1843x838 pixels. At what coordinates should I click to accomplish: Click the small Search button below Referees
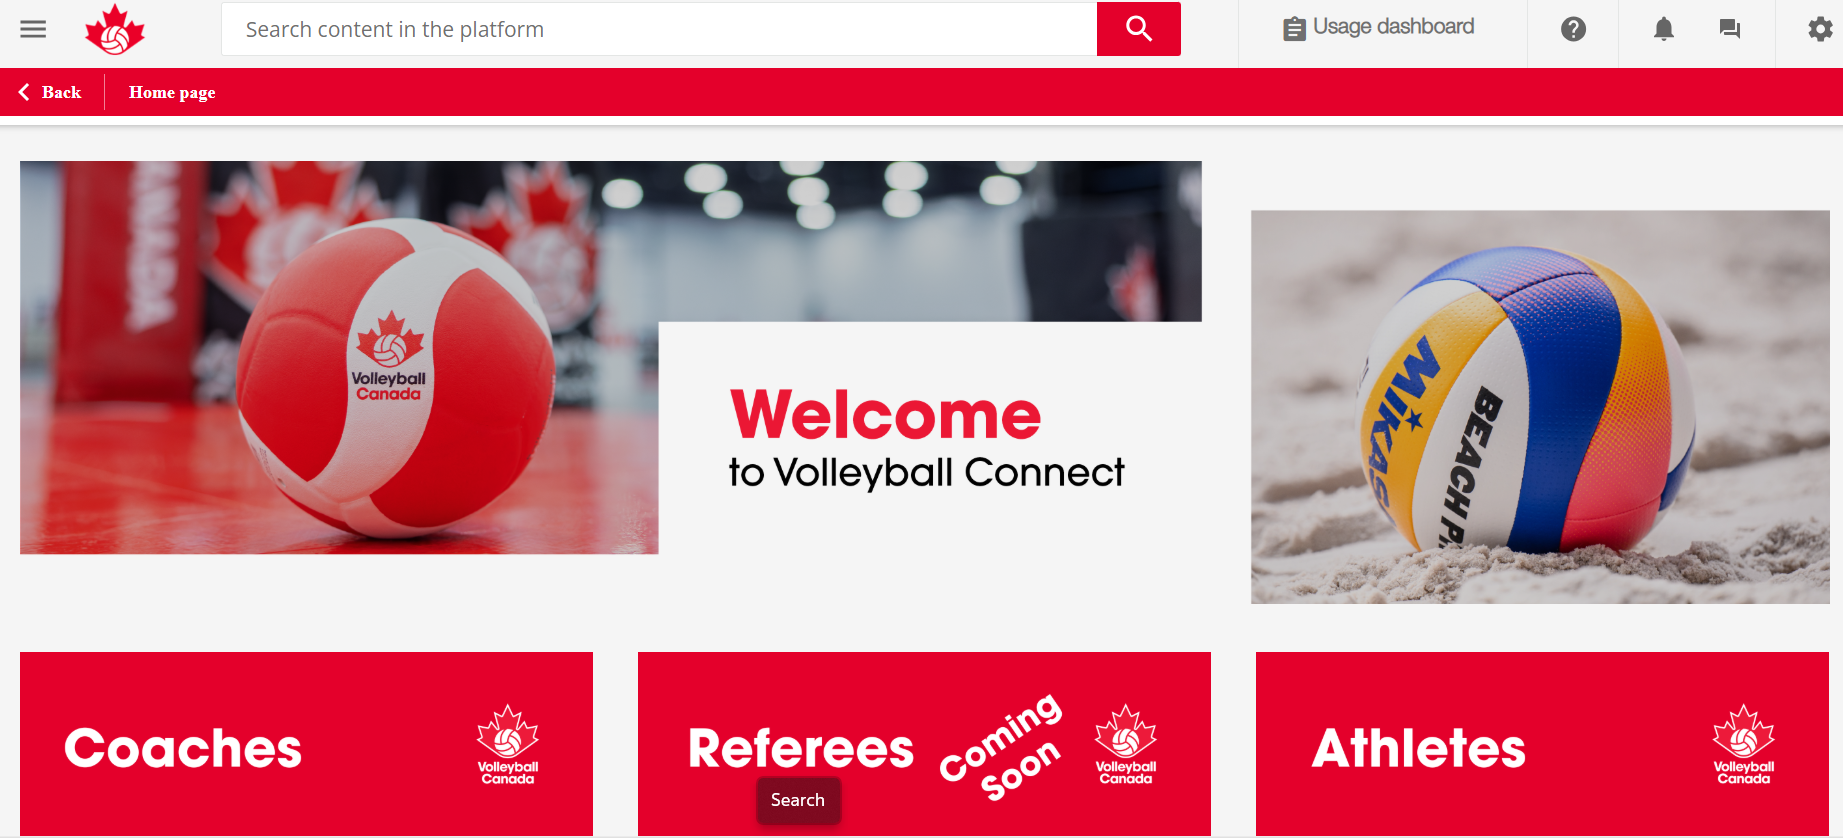coord(798,800)
